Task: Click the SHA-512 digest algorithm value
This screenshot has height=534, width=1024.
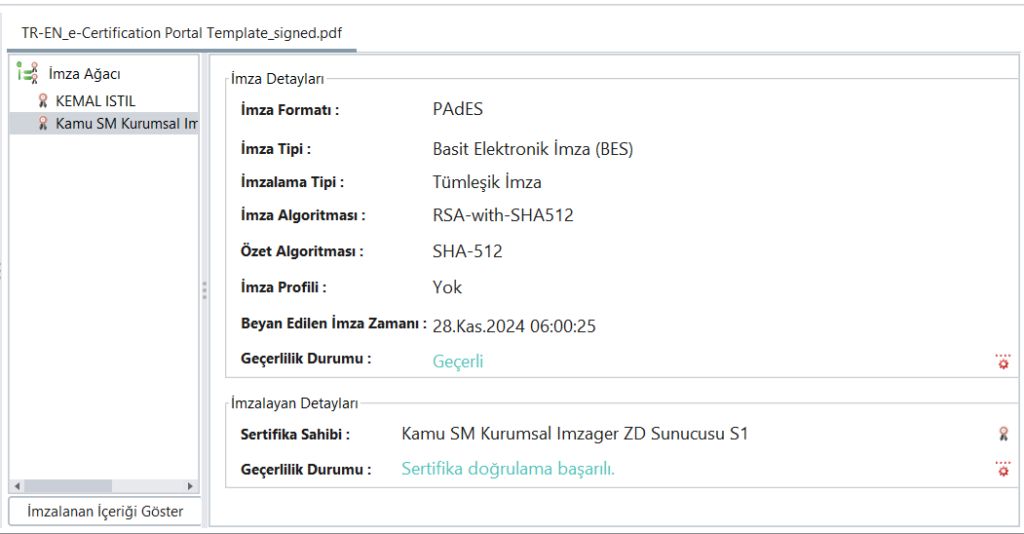Action: click(467, 251)
